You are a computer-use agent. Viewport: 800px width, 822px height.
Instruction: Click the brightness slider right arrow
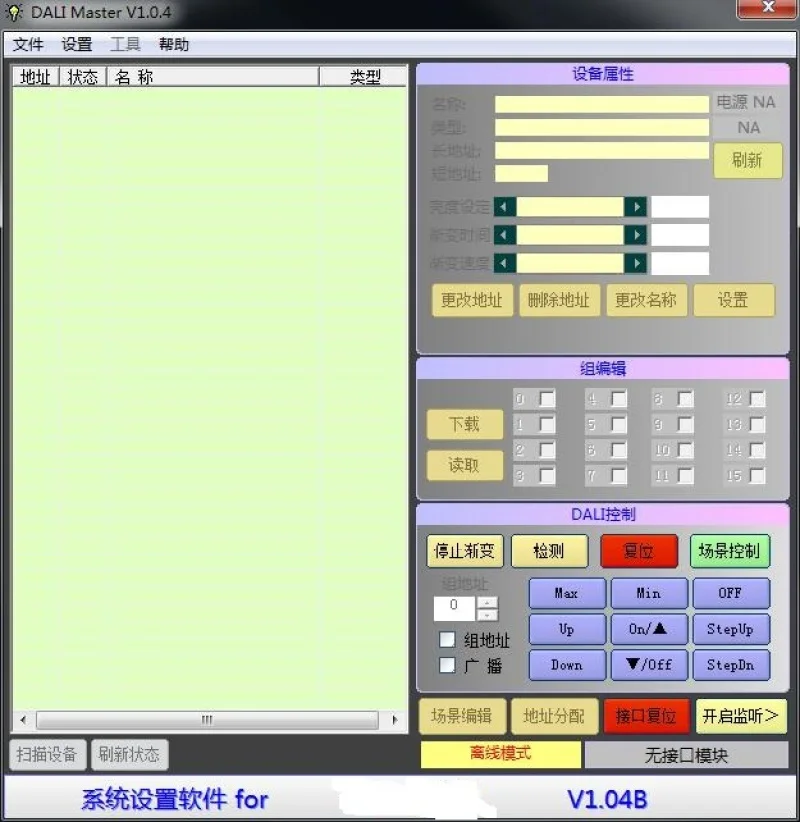636,207
